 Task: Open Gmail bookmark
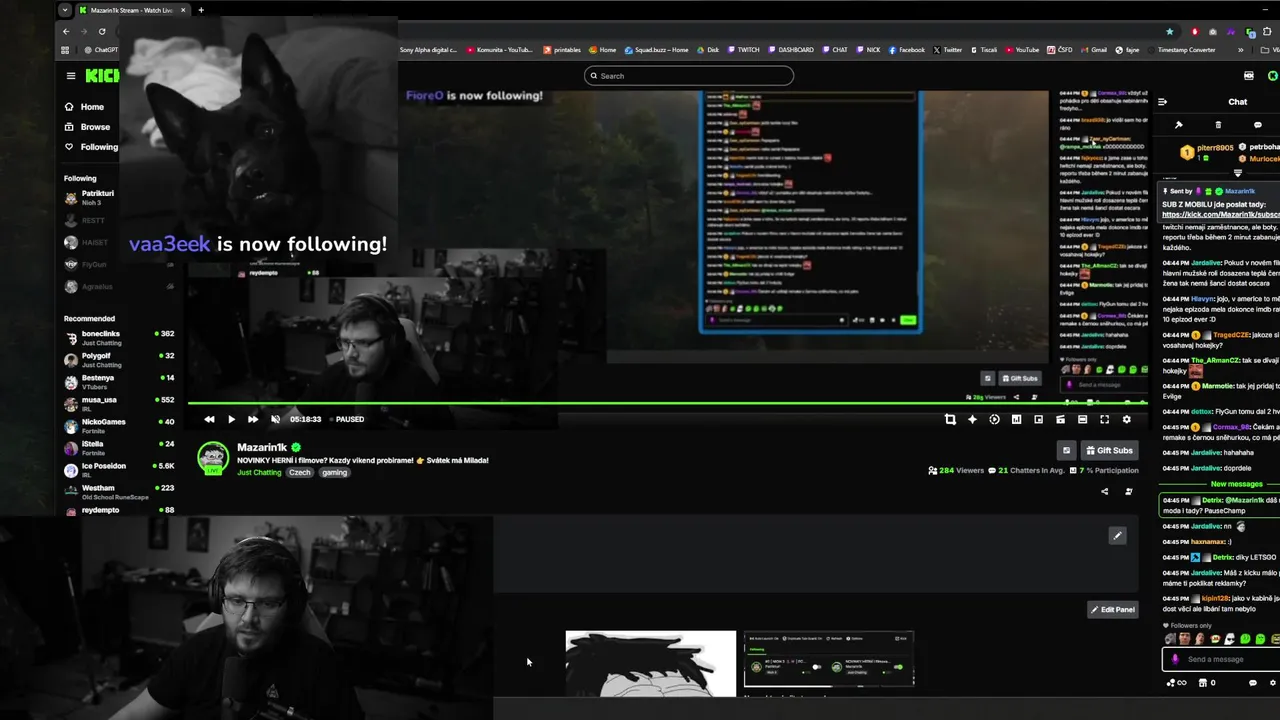click(1093, 50)
